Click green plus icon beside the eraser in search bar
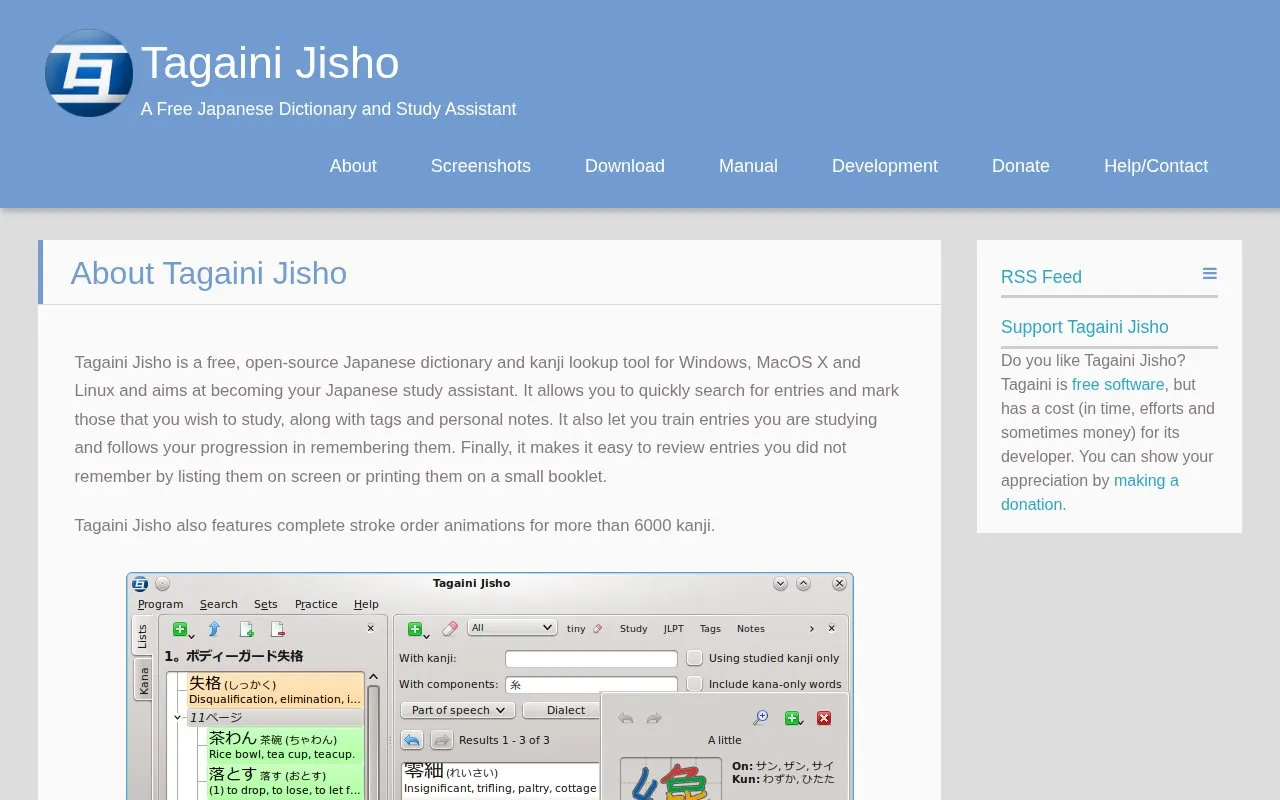 pos(415,629)
